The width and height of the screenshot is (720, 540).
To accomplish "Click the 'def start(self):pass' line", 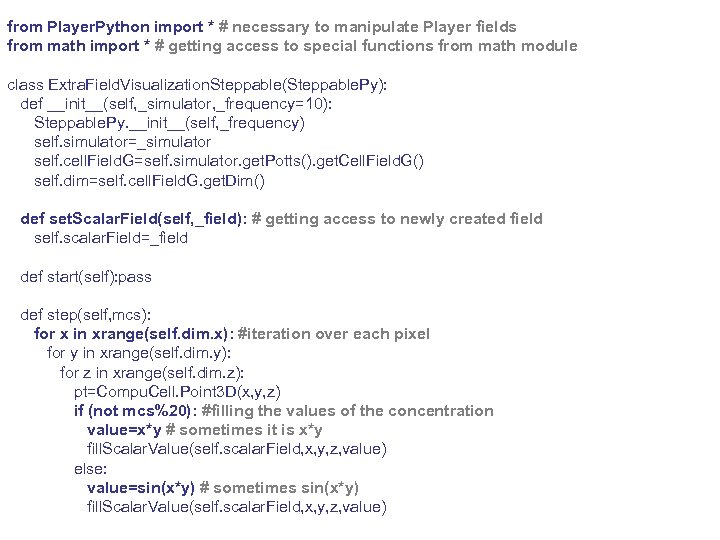I will click(86, 277).
